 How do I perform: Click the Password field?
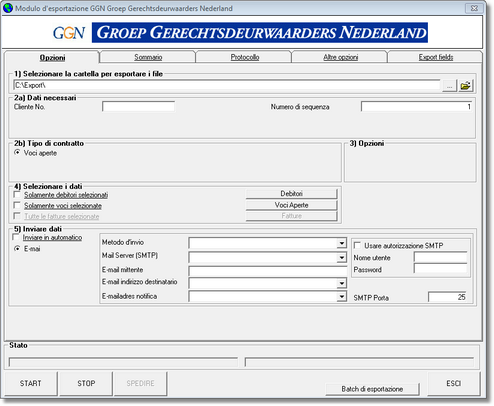(x=440, y=269)
